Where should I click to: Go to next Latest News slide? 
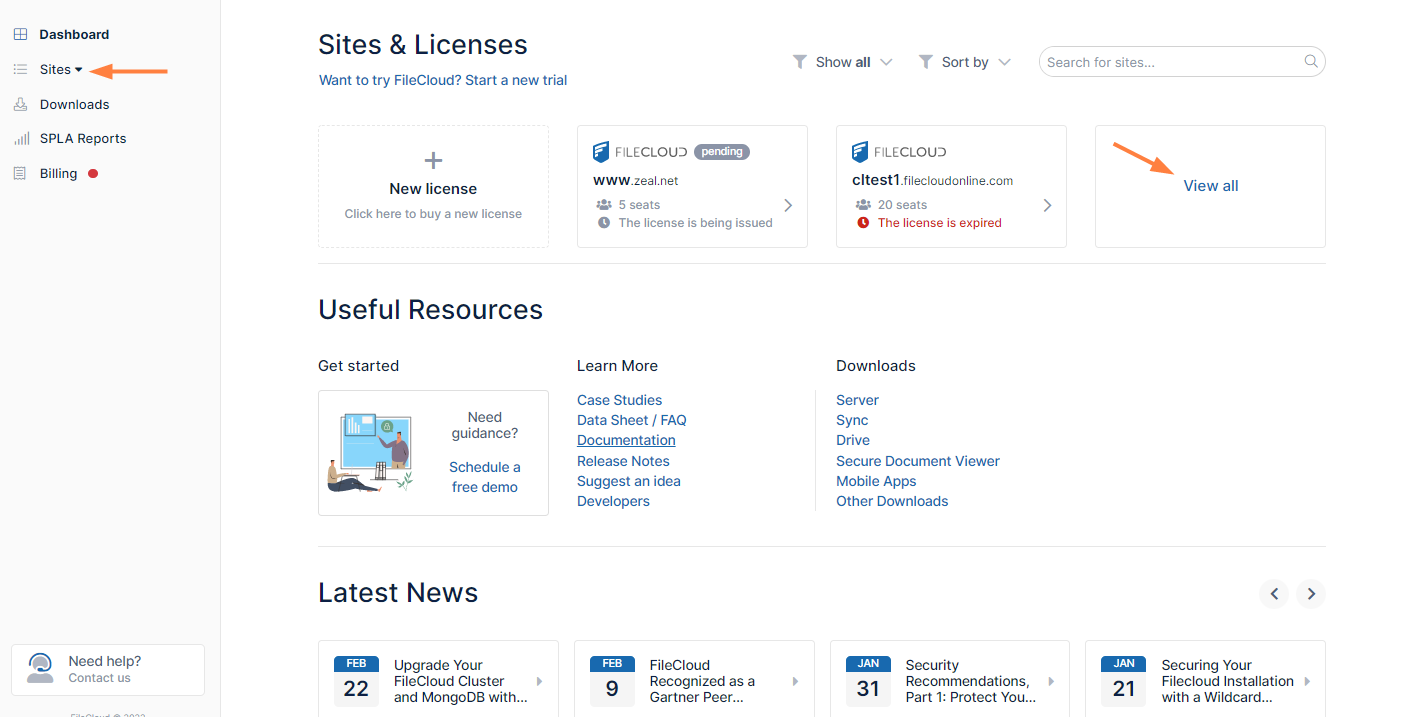coord(1311,594)
